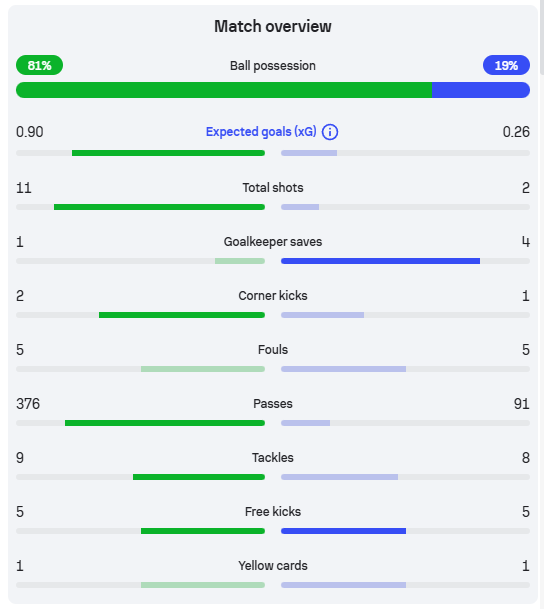
Task: Click the green Total shots bar
Action: tap(159, 207)
